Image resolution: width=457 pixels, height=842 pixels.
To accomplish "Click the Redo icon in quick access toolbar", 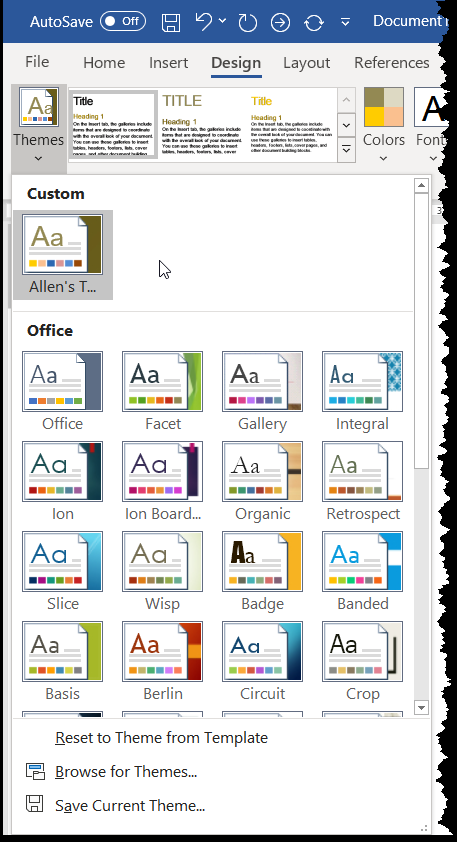I will (x=248, y=22).
